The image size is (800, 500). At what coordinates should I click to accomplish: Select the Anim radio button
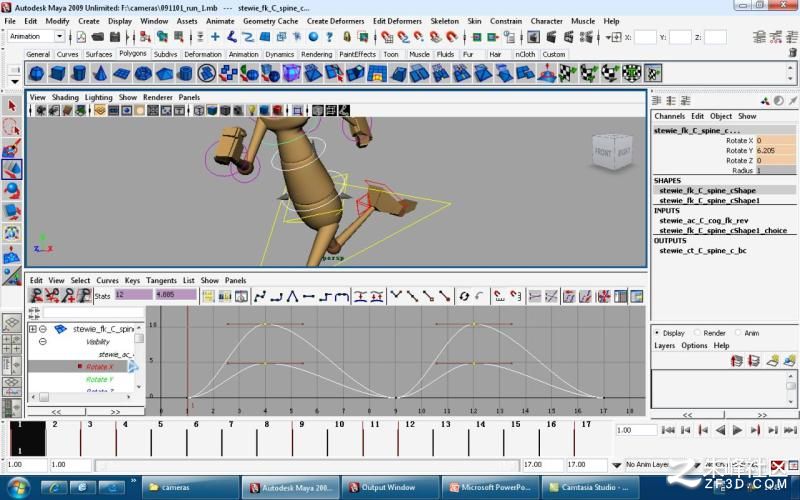(x=738, y=333)
